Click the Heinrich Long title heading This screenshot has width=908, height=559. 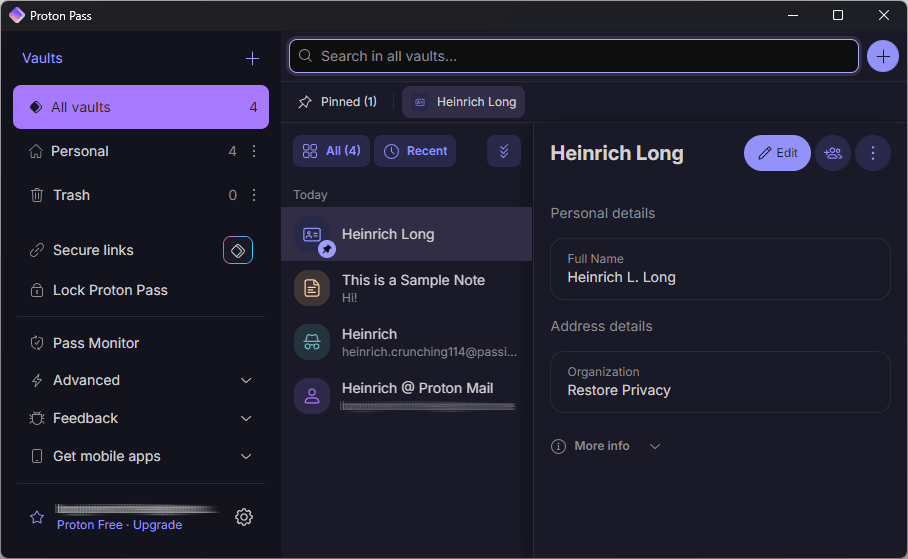click(x=617, y=153)
